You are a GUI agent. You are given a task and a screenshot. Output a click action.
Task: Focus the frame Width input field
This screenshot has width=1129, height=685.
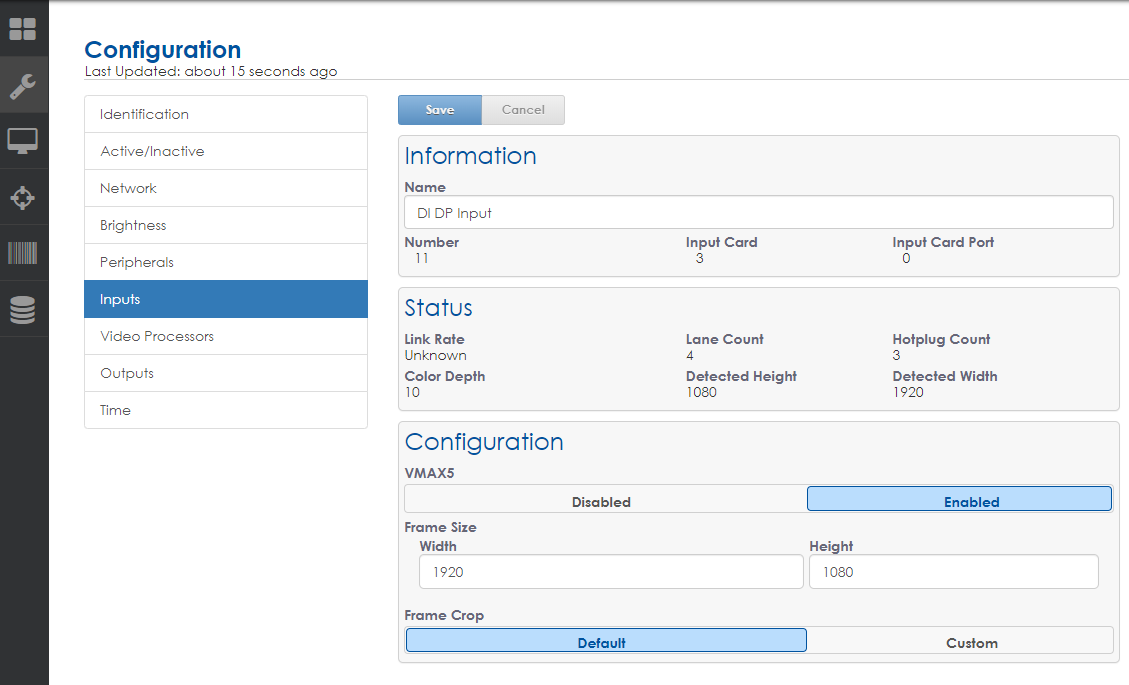point(611,572)
